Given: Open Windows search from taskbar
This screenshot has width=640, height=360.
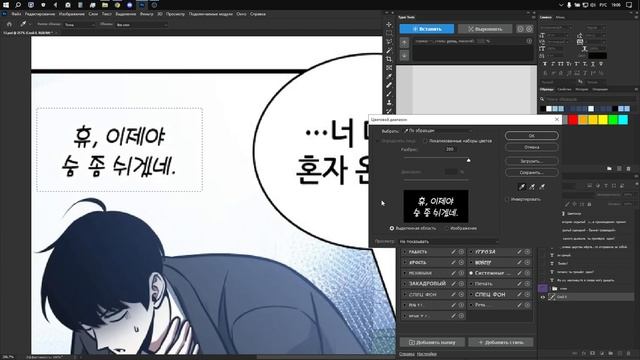Looking at the screenshot, I should [x=18, y=5].
